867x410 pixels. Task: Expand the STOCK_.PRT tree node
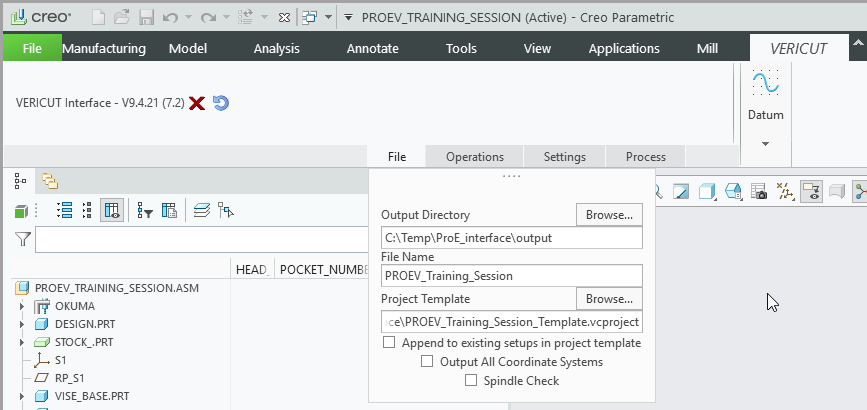pos(22,342)
